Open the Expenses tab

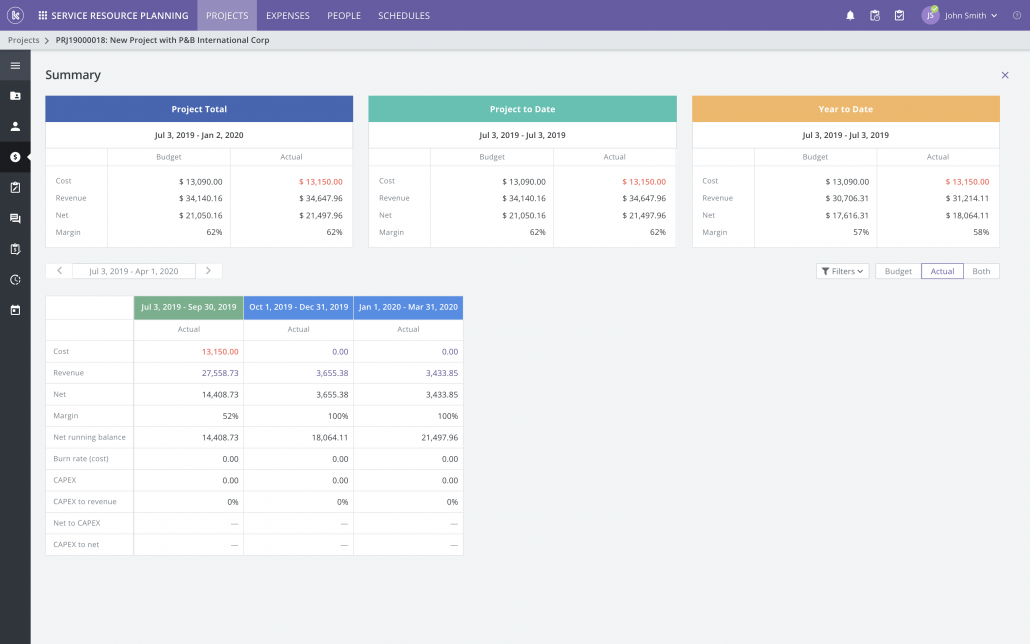point(288,15)
